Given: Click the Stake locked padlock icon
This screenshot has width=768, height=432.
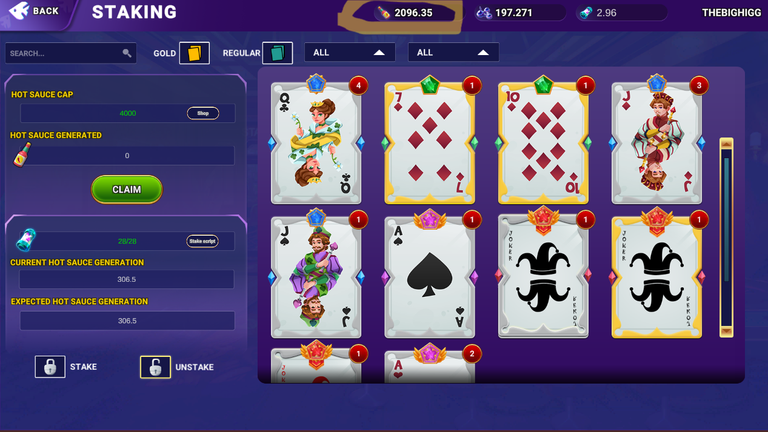Looking at the screenshot, I should [50, 367].
